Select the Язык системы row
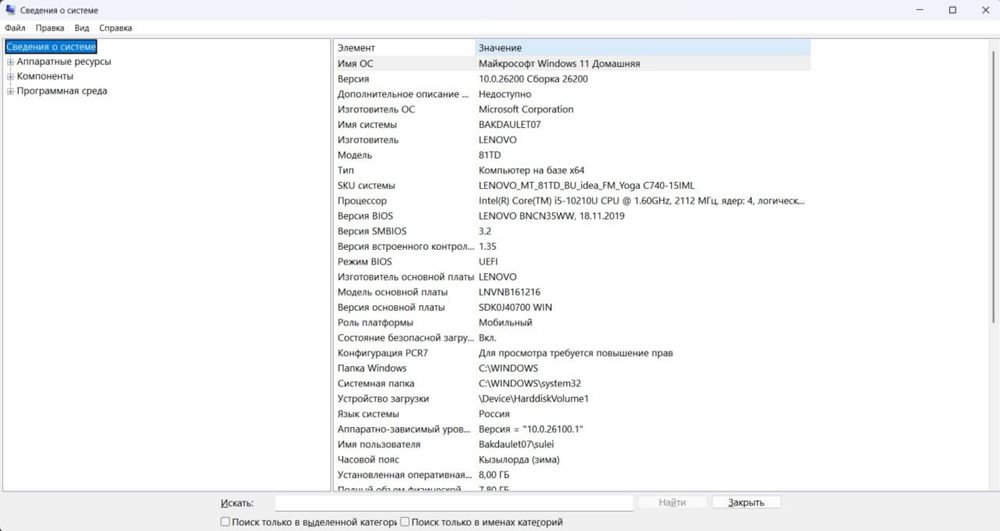This screenshot has width=1000, height=531. click(x=572, y=414)
